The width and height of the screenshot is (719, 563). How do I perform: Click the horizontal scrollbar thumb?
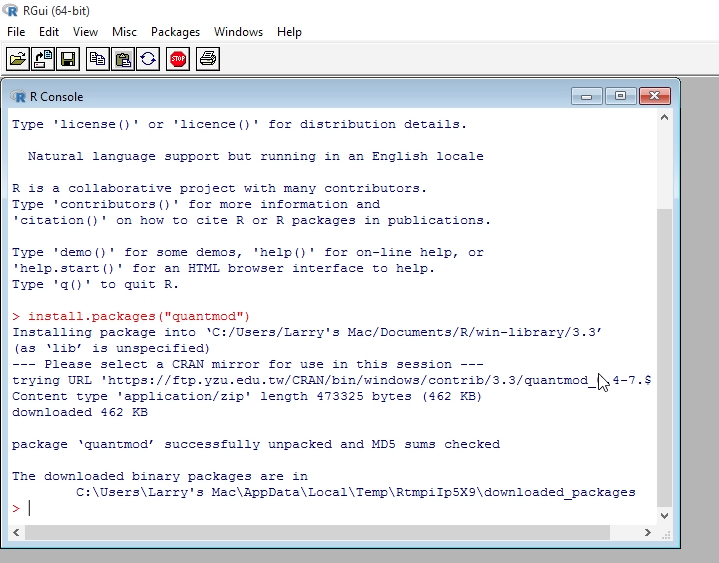pyautogui.click(x=317, y=532)
